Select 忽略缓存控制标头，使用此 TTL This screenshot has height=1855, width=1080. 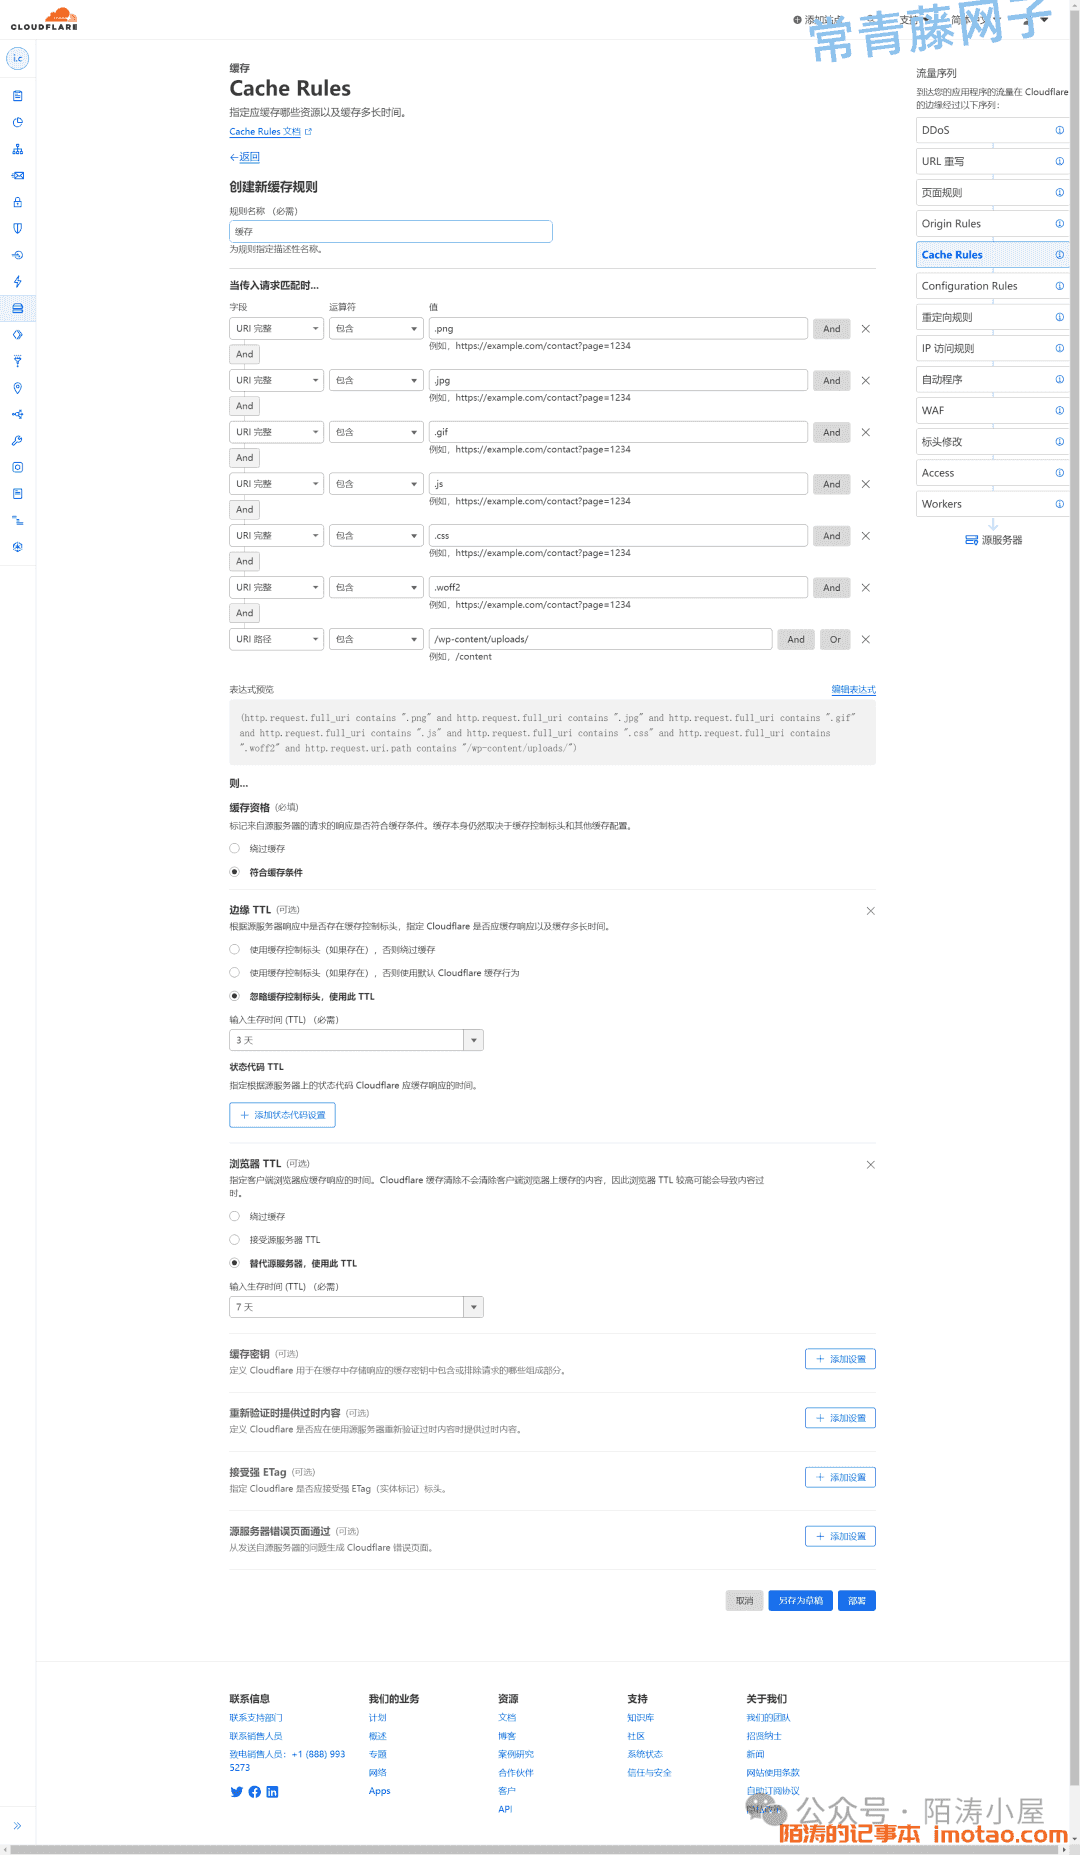(x=235, y=996)
